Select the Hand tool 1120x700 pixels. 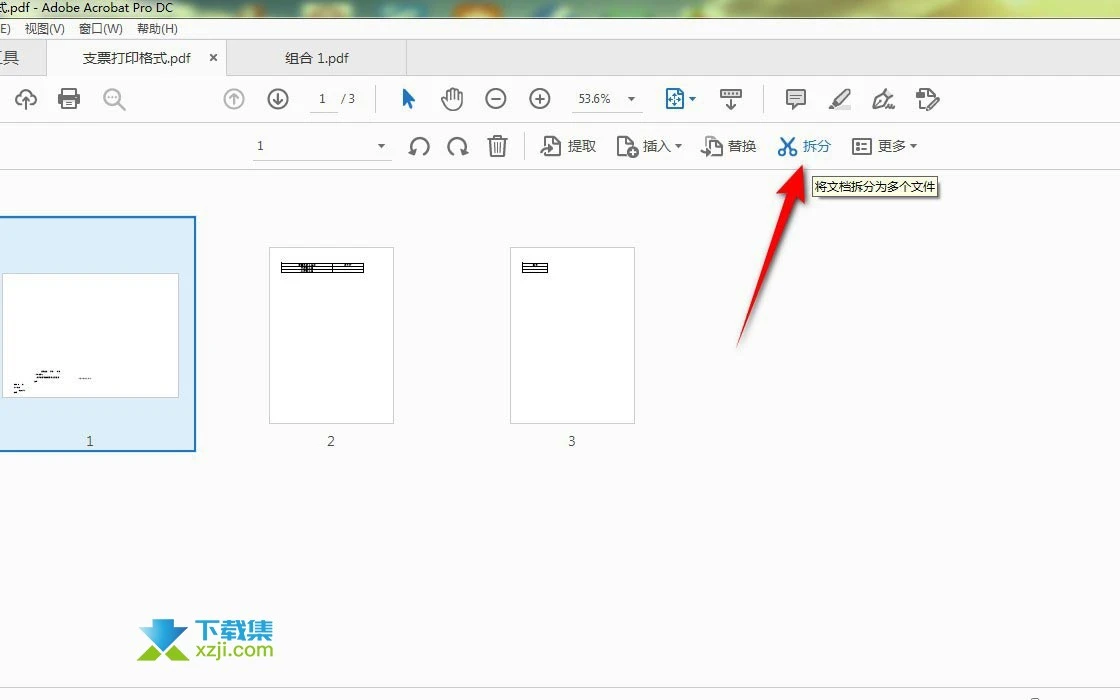(451, 99)
